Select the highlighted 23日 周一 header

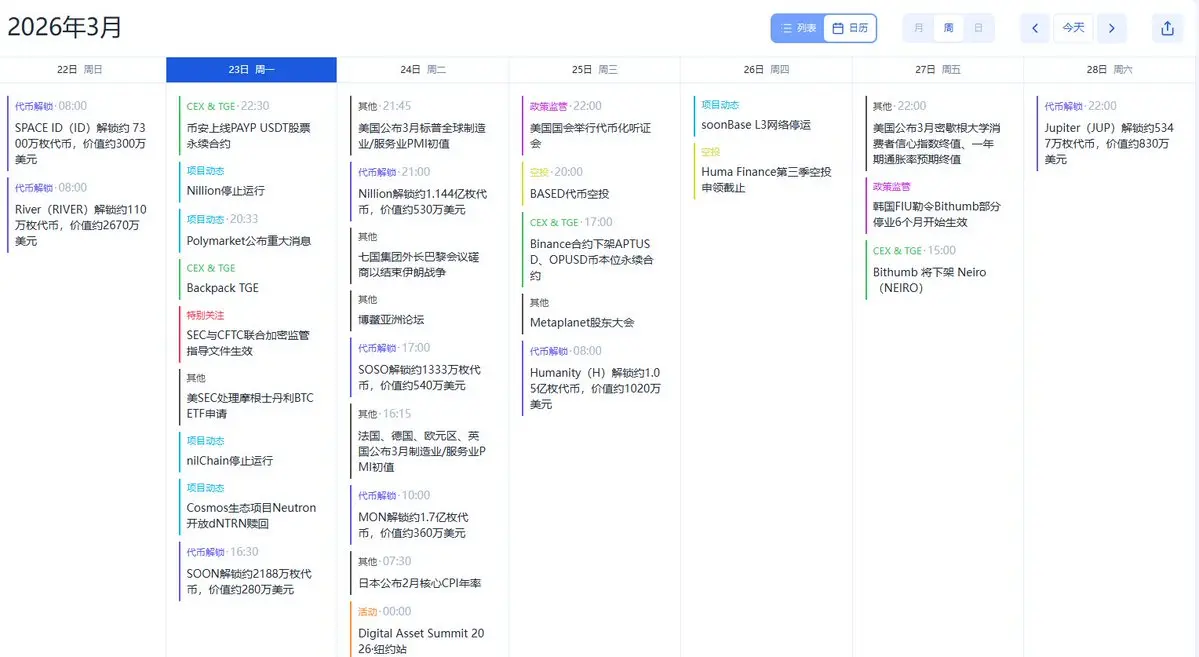pos(251,70)
